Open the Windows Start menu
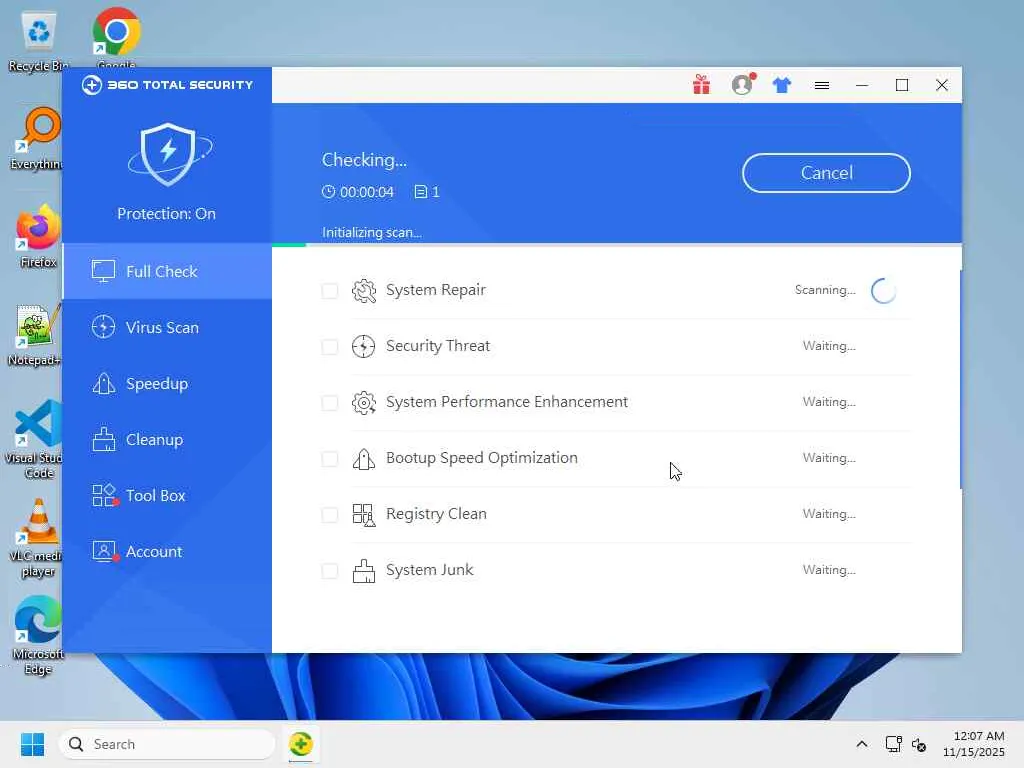This screenshot has height=768, width=1024. tap(32, 744)
